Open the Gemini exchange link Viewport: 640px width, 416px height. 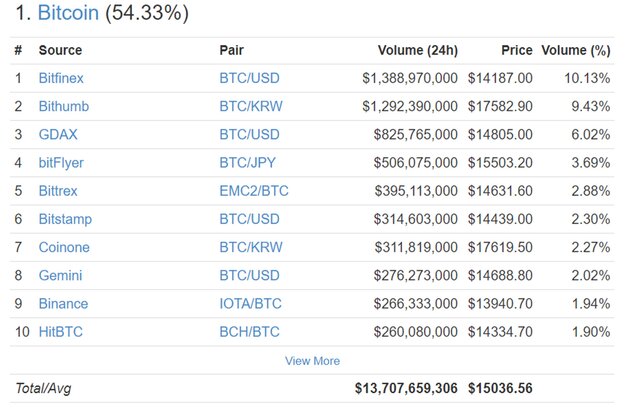click(60, 275)
